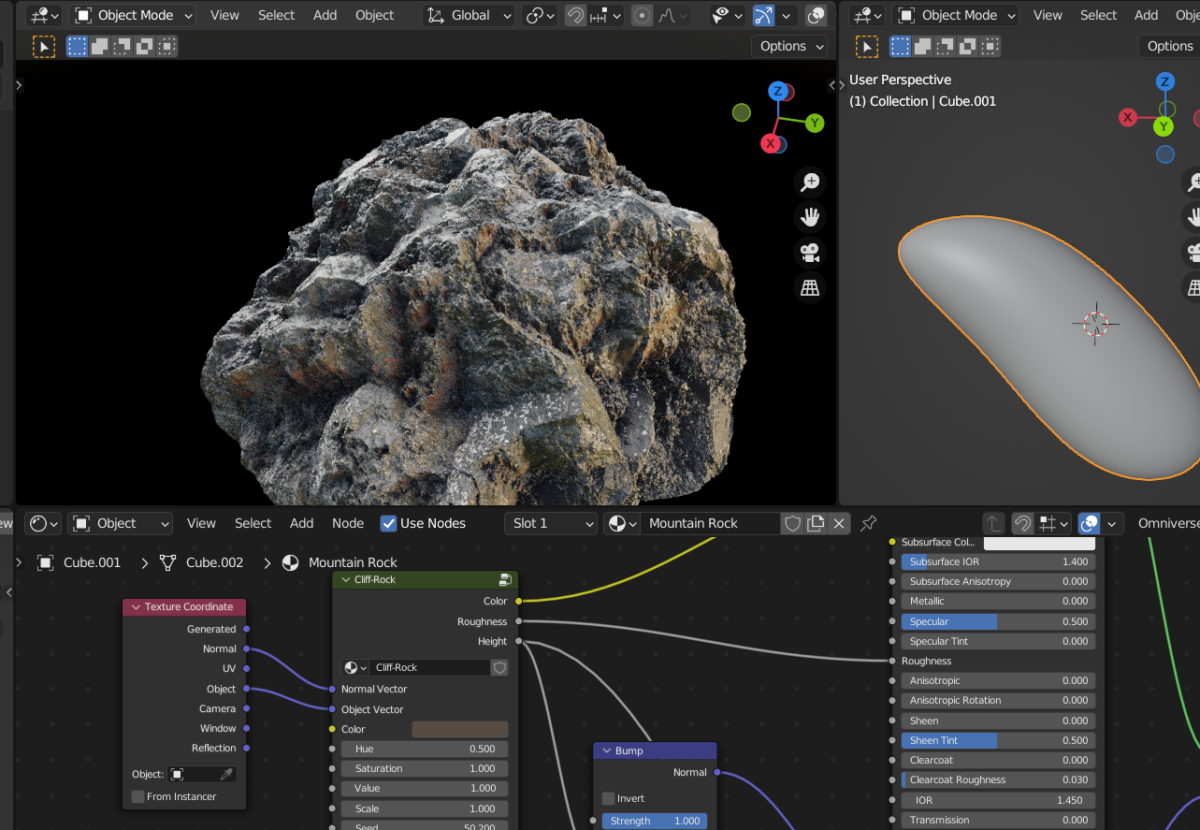This screenshot has height=830, width=1200.
Task: Unlink the Mountain Rock material with X
Action: 839,523
